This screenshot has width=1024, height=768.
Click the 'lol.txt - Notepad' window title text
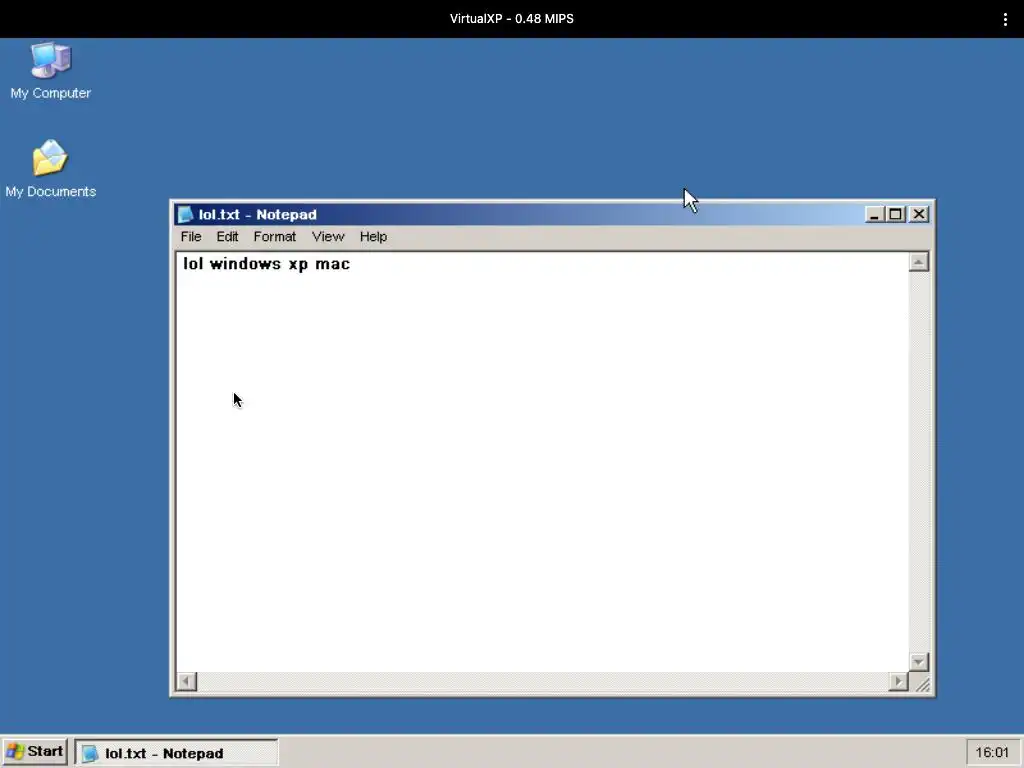pos(257,214)
